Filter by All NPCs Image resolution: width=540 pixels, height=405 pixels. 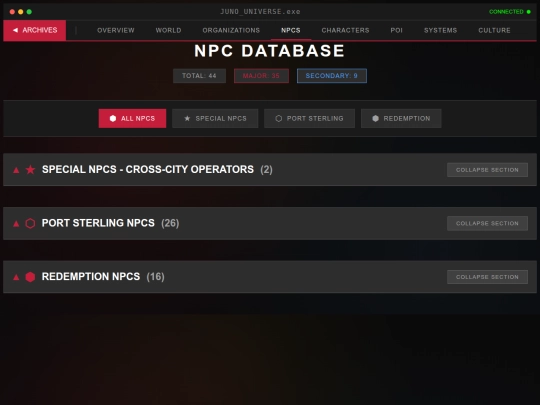132,118
